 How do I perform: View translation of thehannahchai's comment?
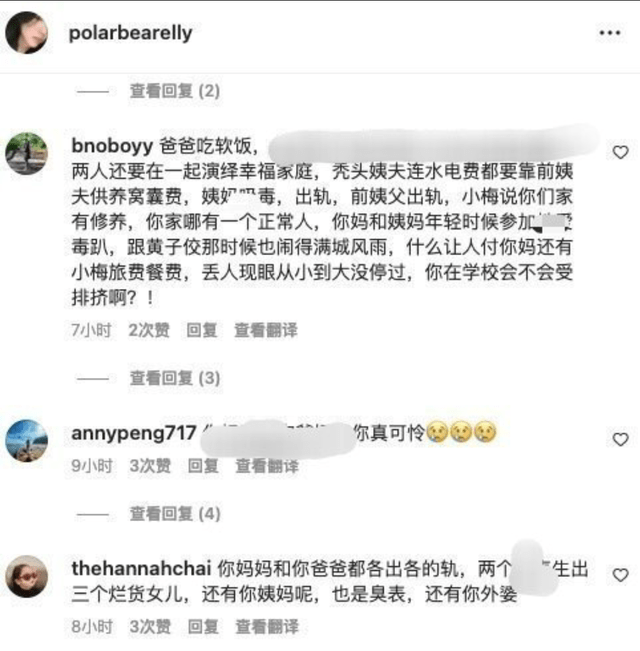point(267,627)
